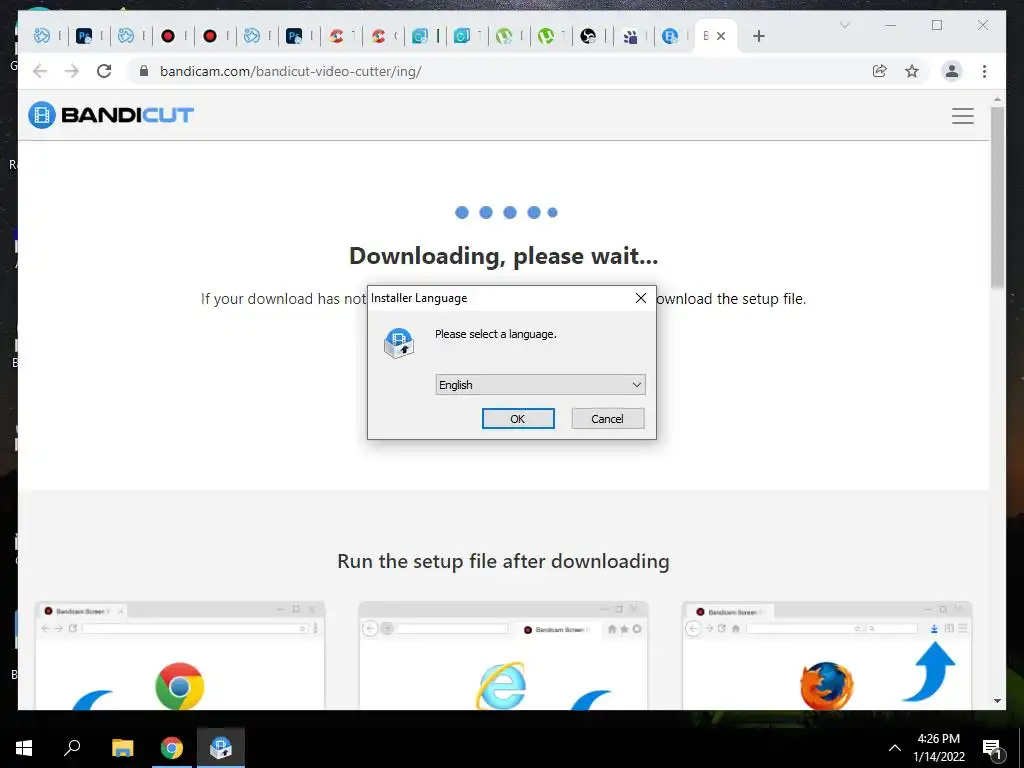Click OK in Installer Language dialog
Viewport: 1024px width, 768px height.
click(518, 419)
